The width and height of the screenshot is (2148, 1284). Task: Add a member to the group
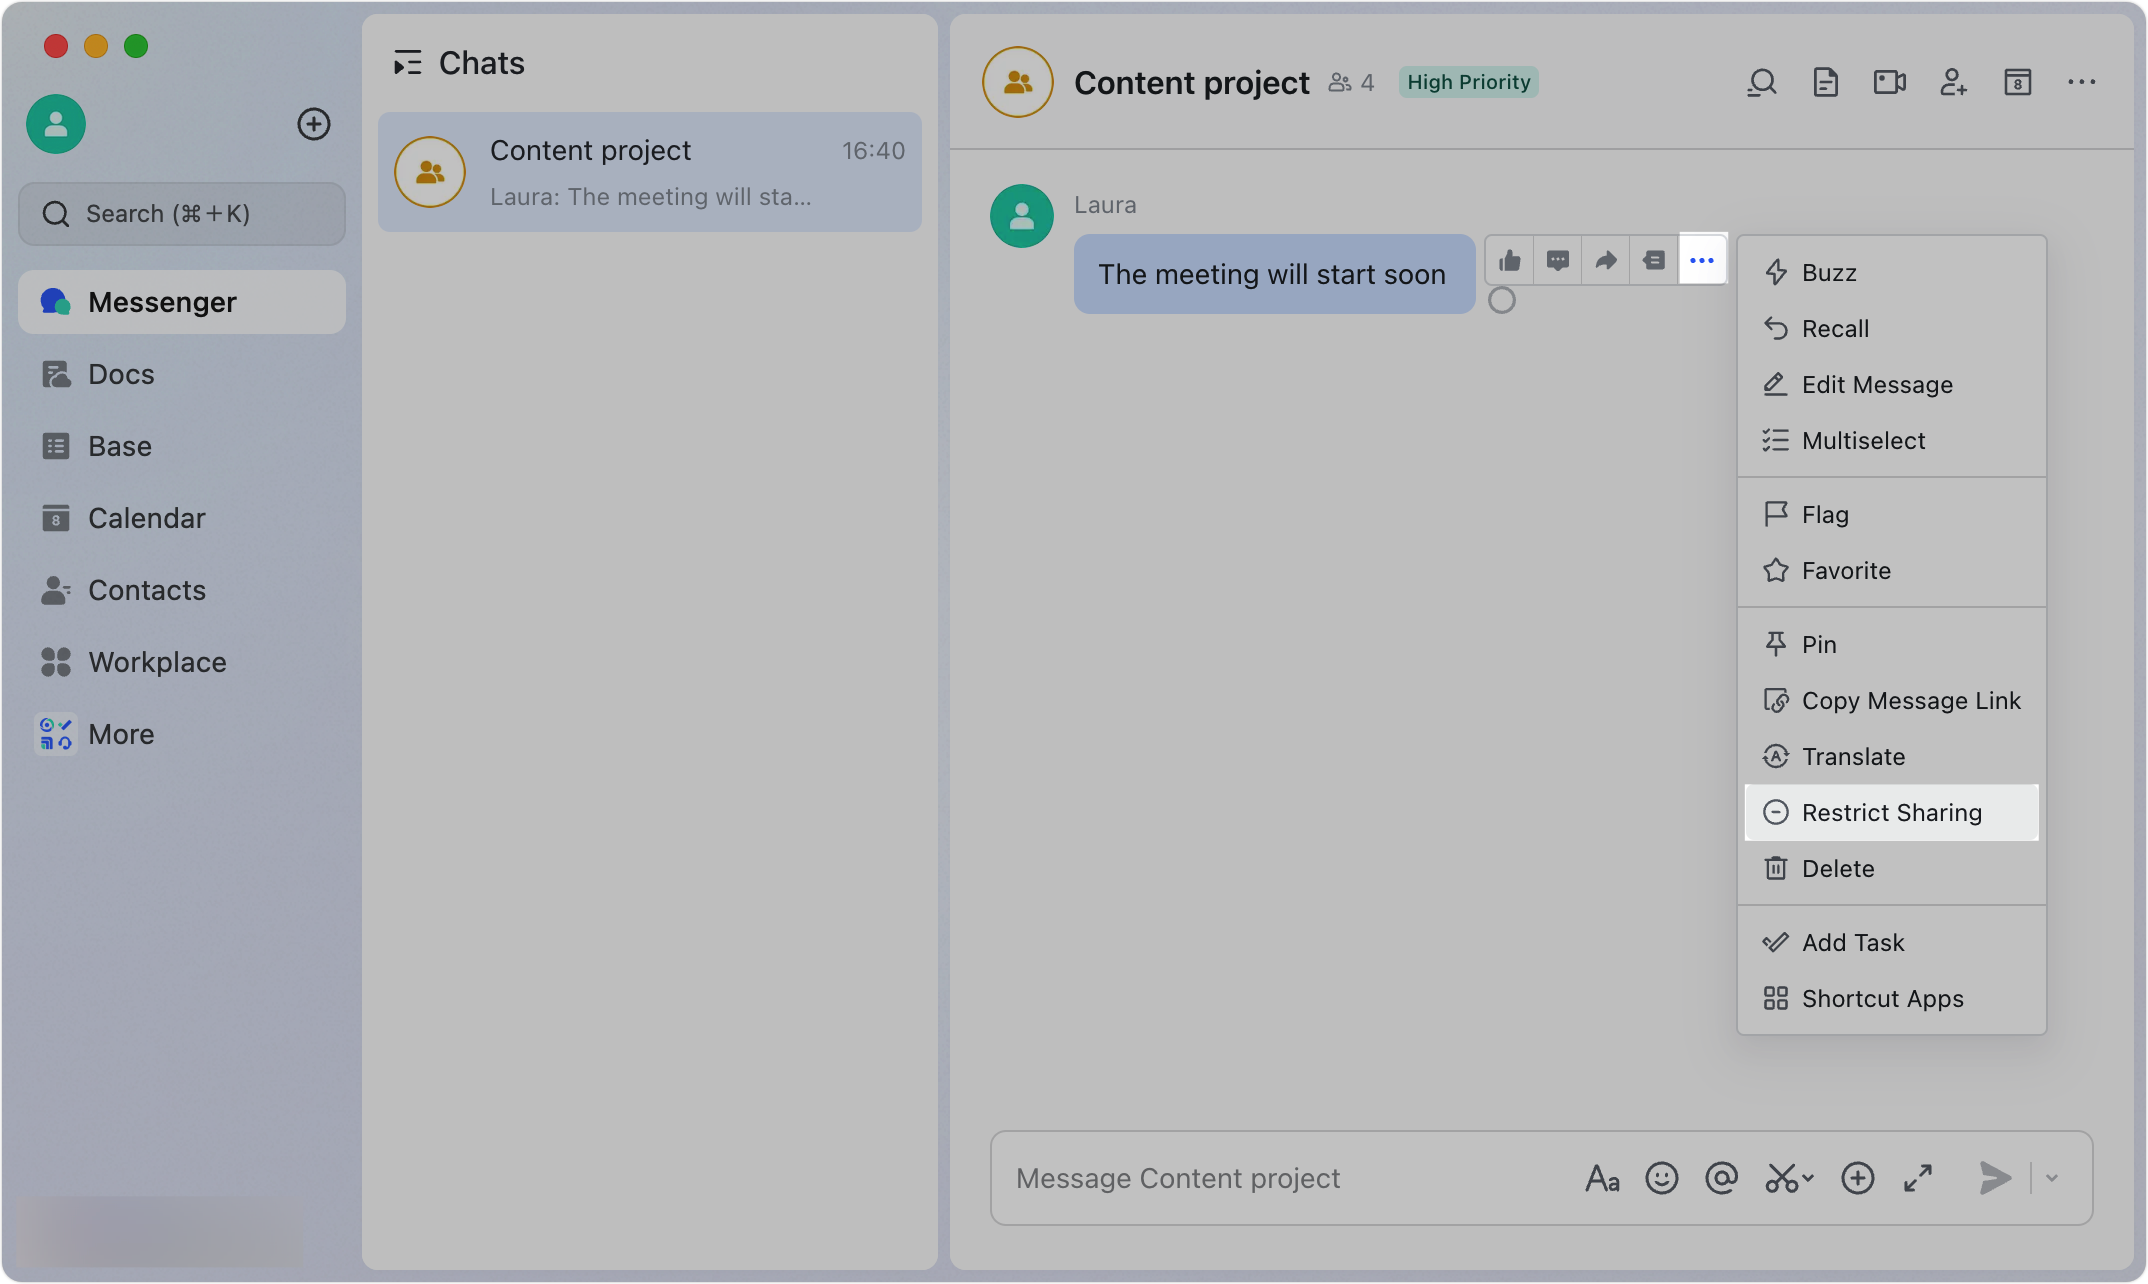click(x=1953, y=82)
